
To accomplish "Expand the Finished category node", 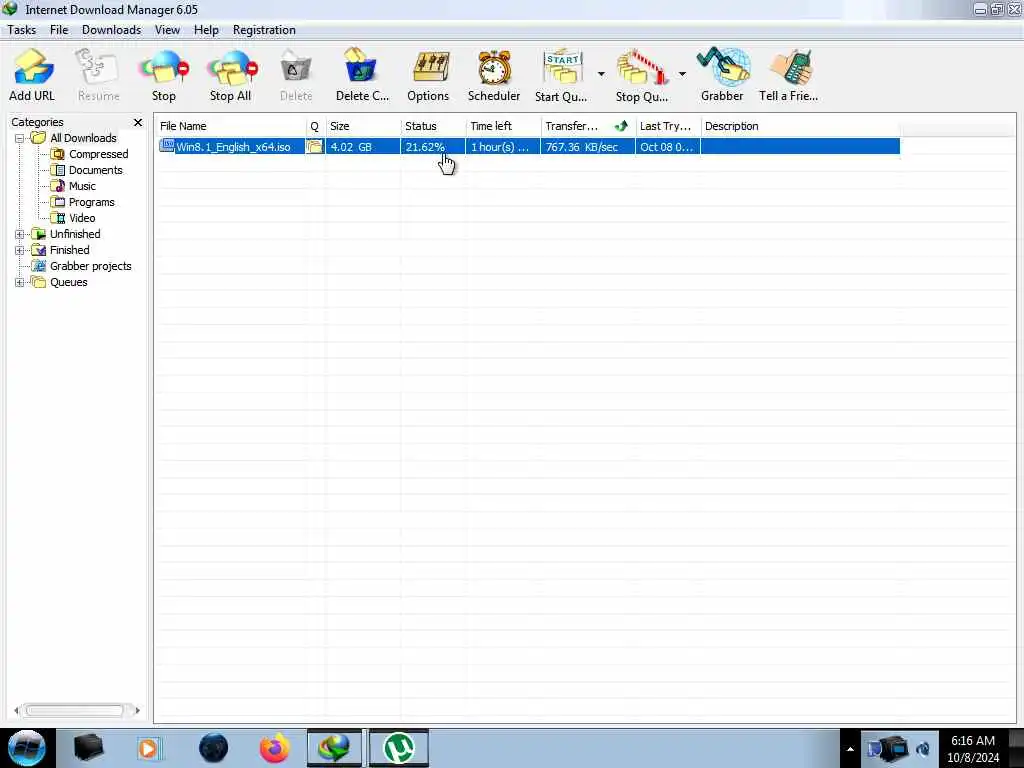I will tap(20, 250).
